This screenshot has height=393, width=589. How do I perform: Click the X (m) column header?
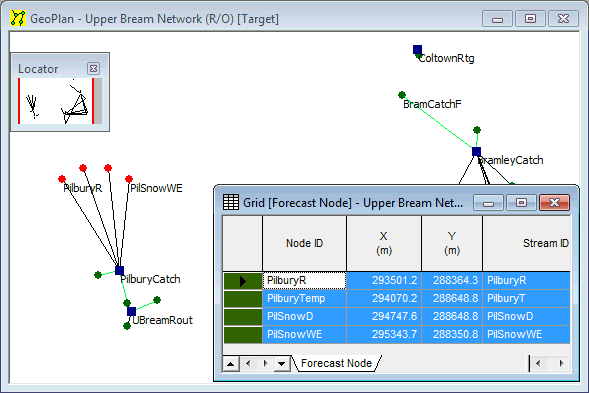click(x=384, y=243)
